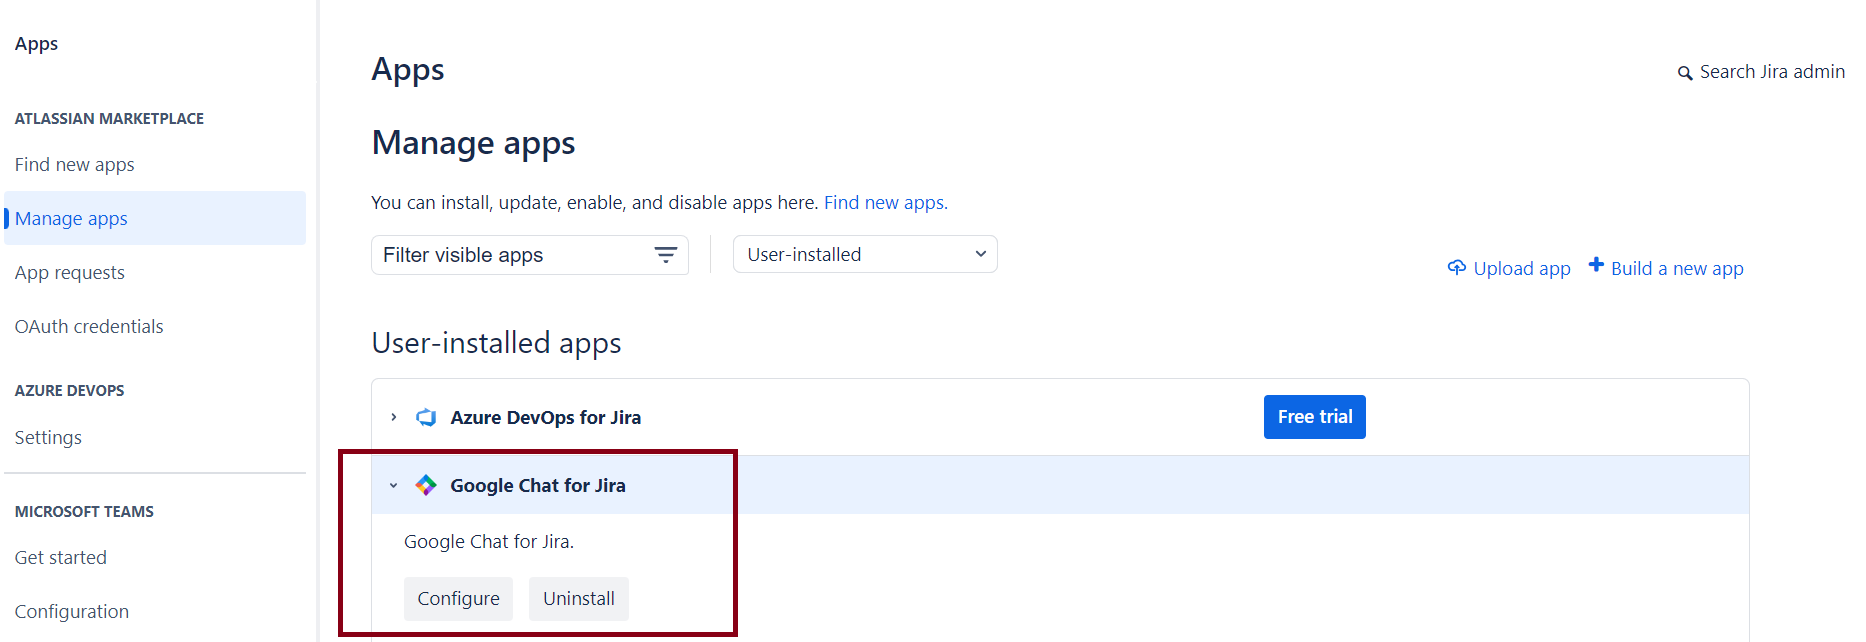Focus the Filter visible apps field

(x=510, y=255)
